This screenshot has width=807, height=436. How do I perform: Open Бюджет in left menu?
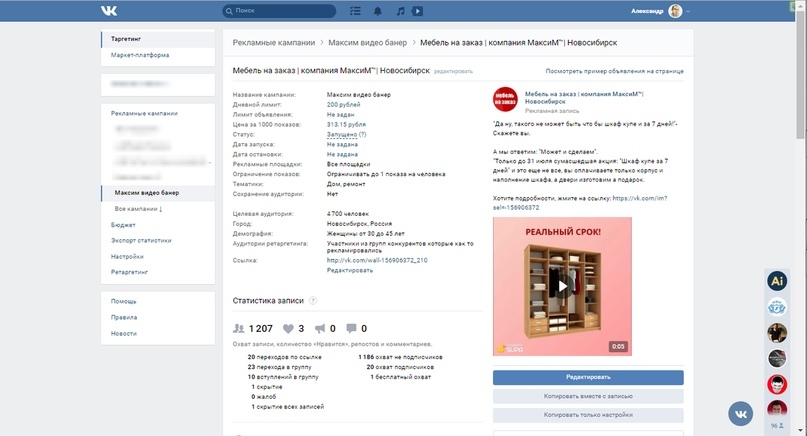[123, 225]
